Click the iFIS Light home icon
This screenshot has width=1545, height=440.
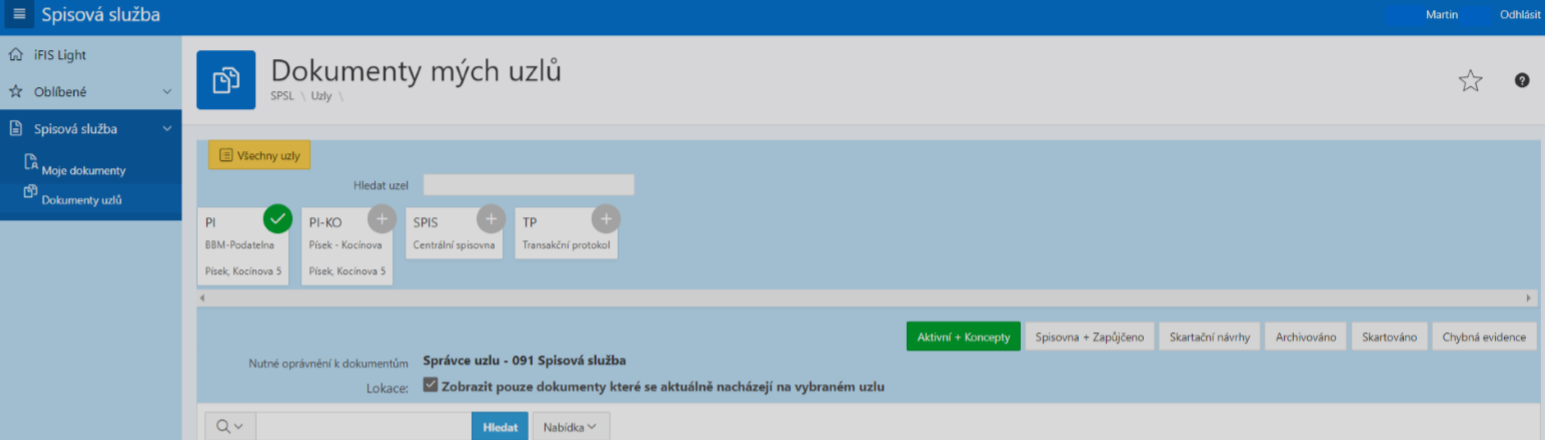coord(15,54)
